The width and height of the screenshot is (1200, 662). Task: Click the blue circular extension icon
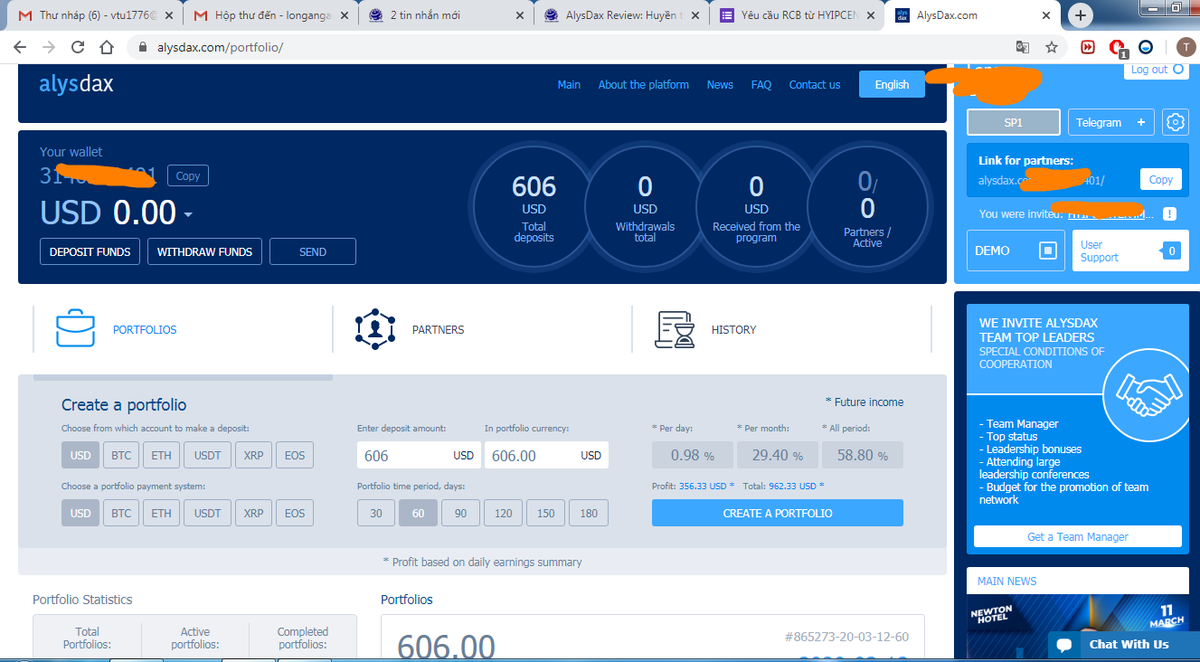coord(1146,47)
